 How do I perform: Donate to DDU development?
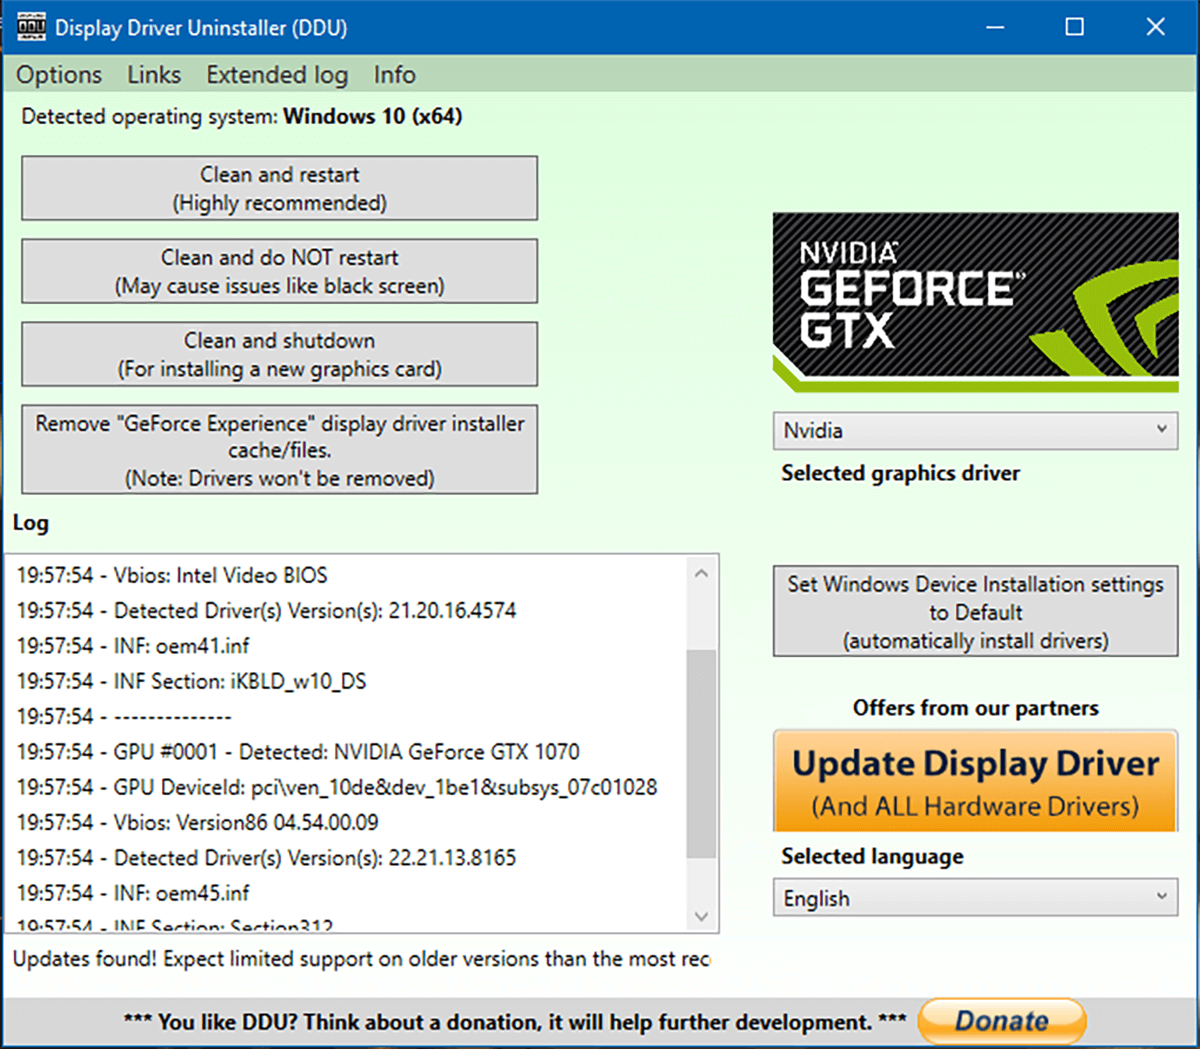point(1001,1021)
